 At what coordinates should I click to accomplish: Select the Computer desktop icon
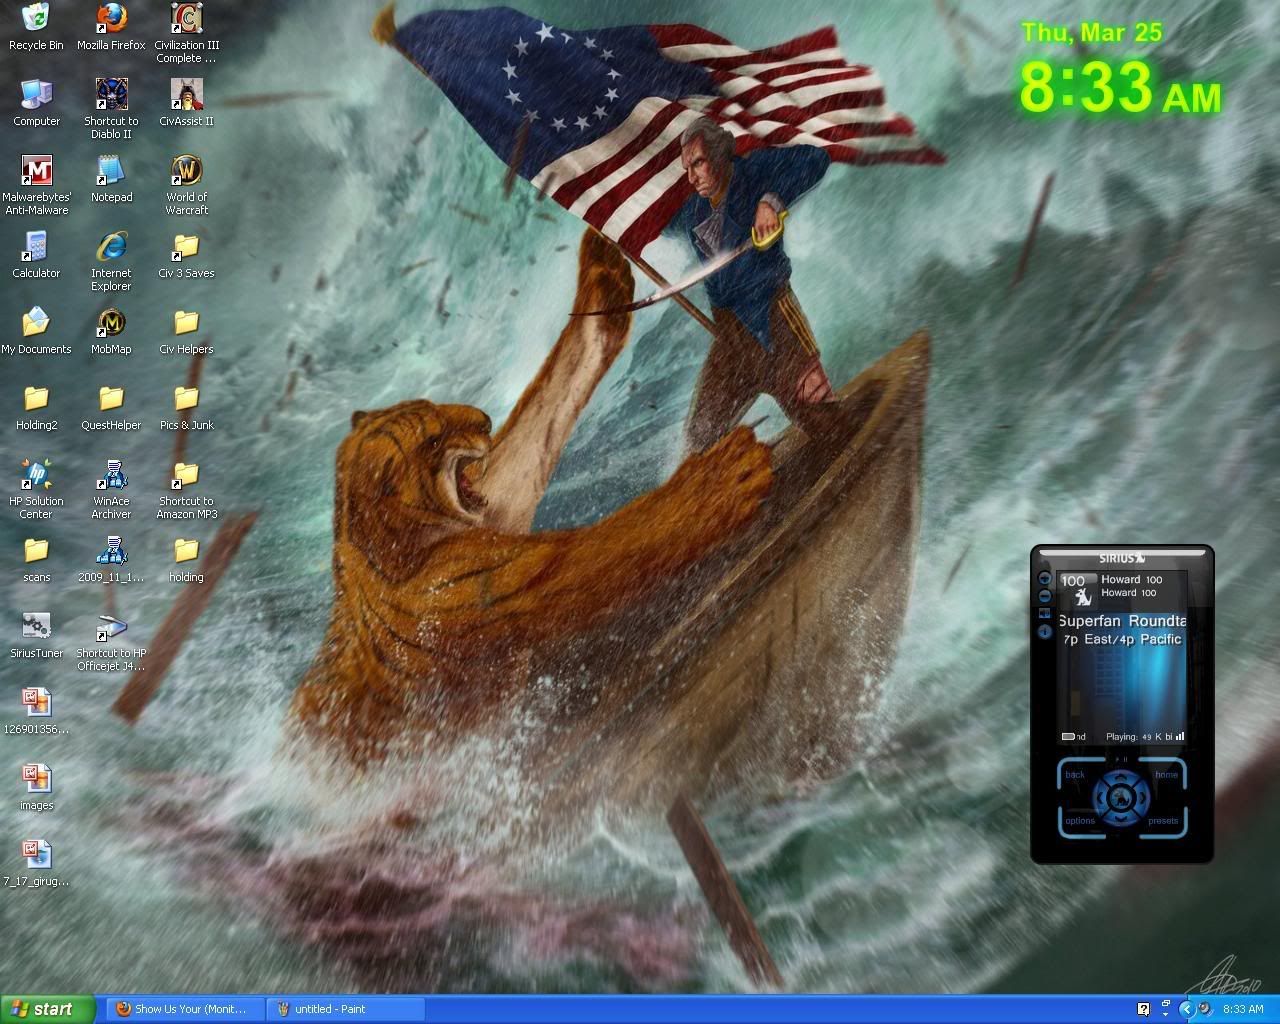[36, 103]
